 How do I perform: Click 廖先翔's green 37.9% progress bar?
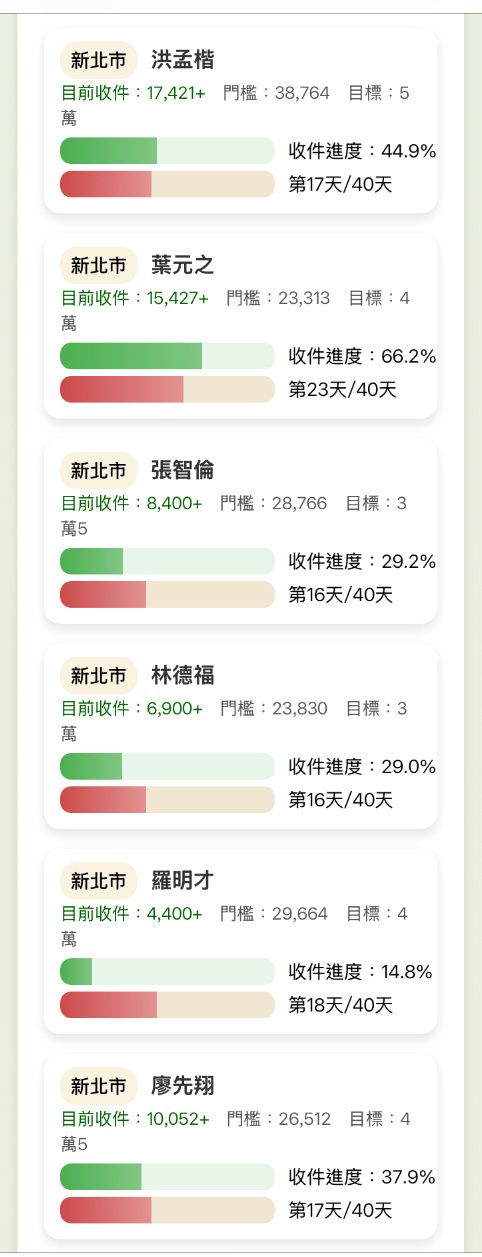[x=167, y=1177]
